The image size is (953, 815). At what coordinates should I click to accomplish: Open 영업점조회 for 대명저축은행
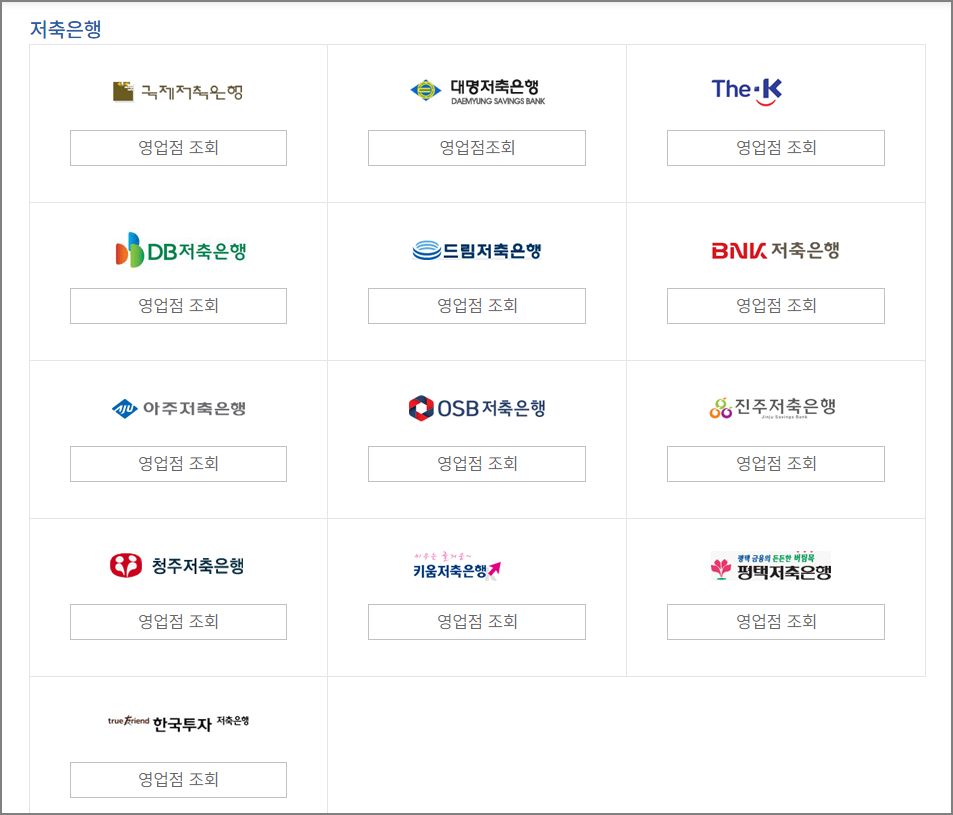pos(477,148)
